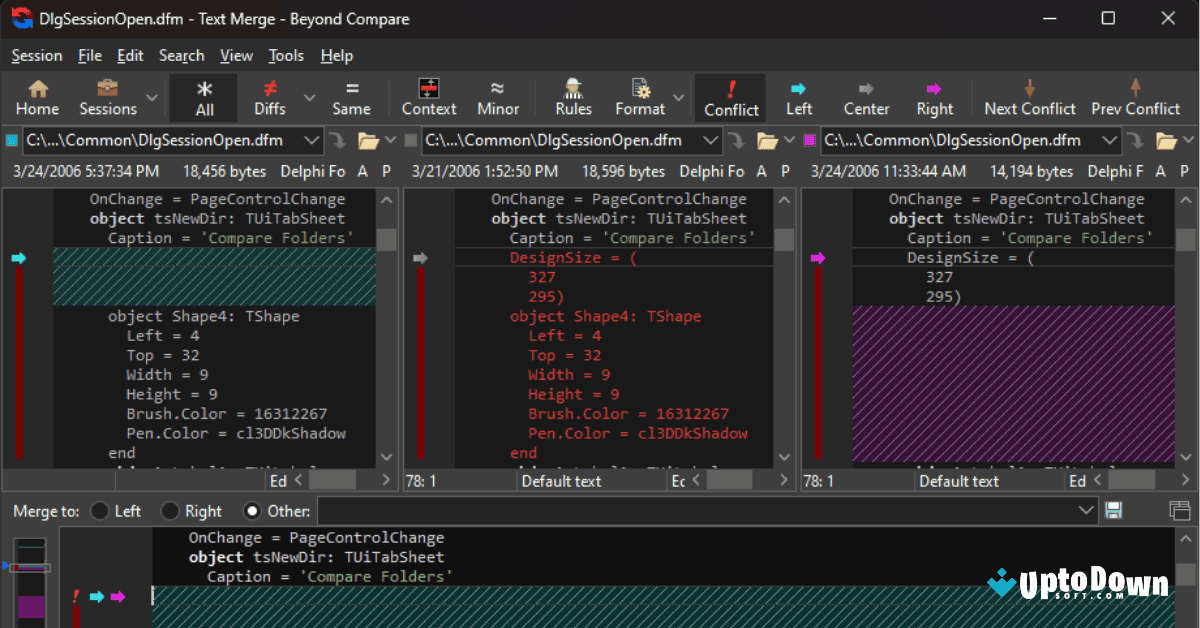Save the merge output with the disk icon
Screen dimensions: 1200x628
(1113, 510)
